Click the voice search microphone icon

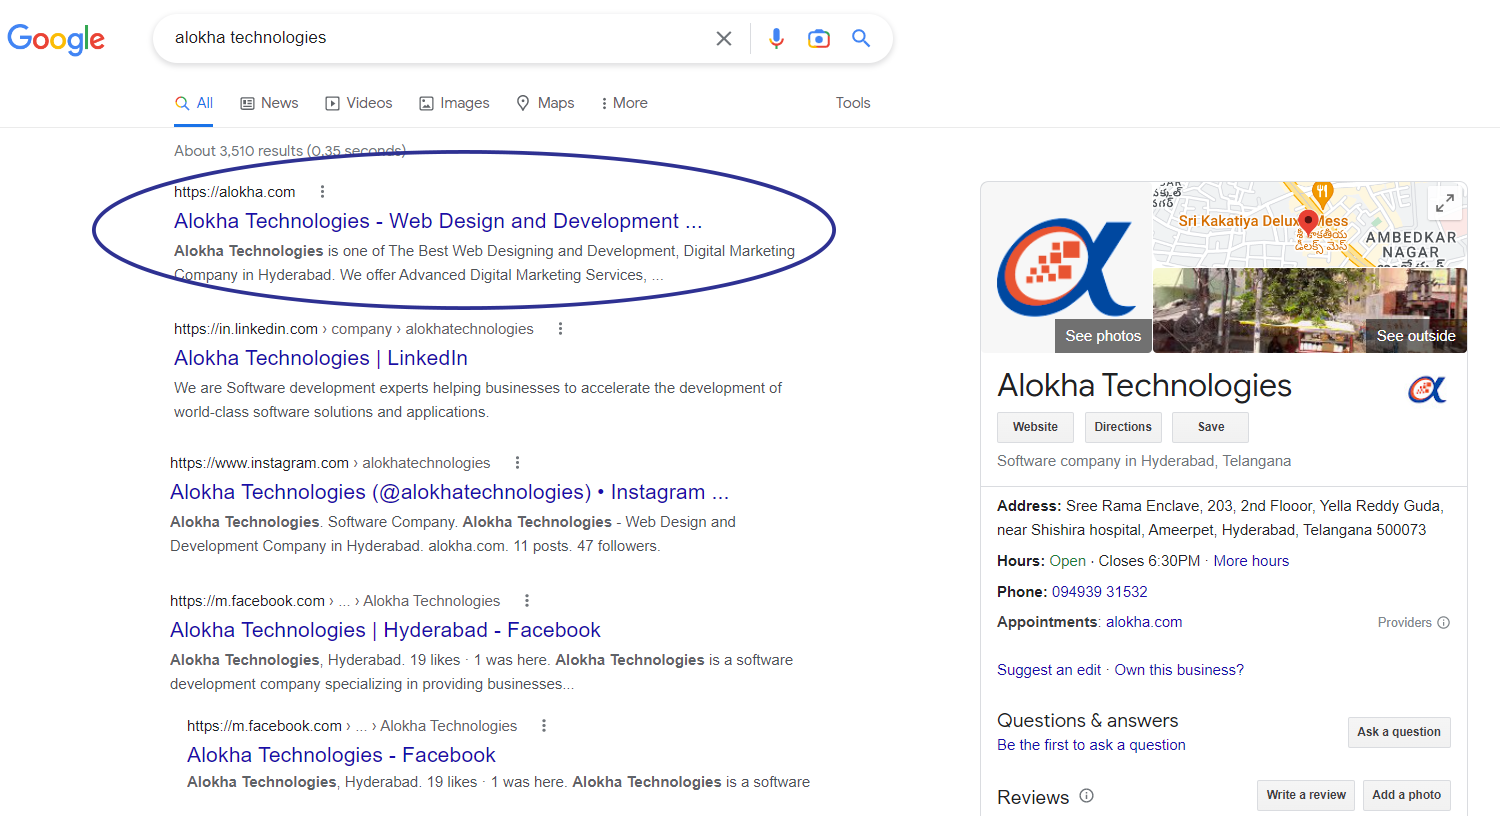click(777, 38)
